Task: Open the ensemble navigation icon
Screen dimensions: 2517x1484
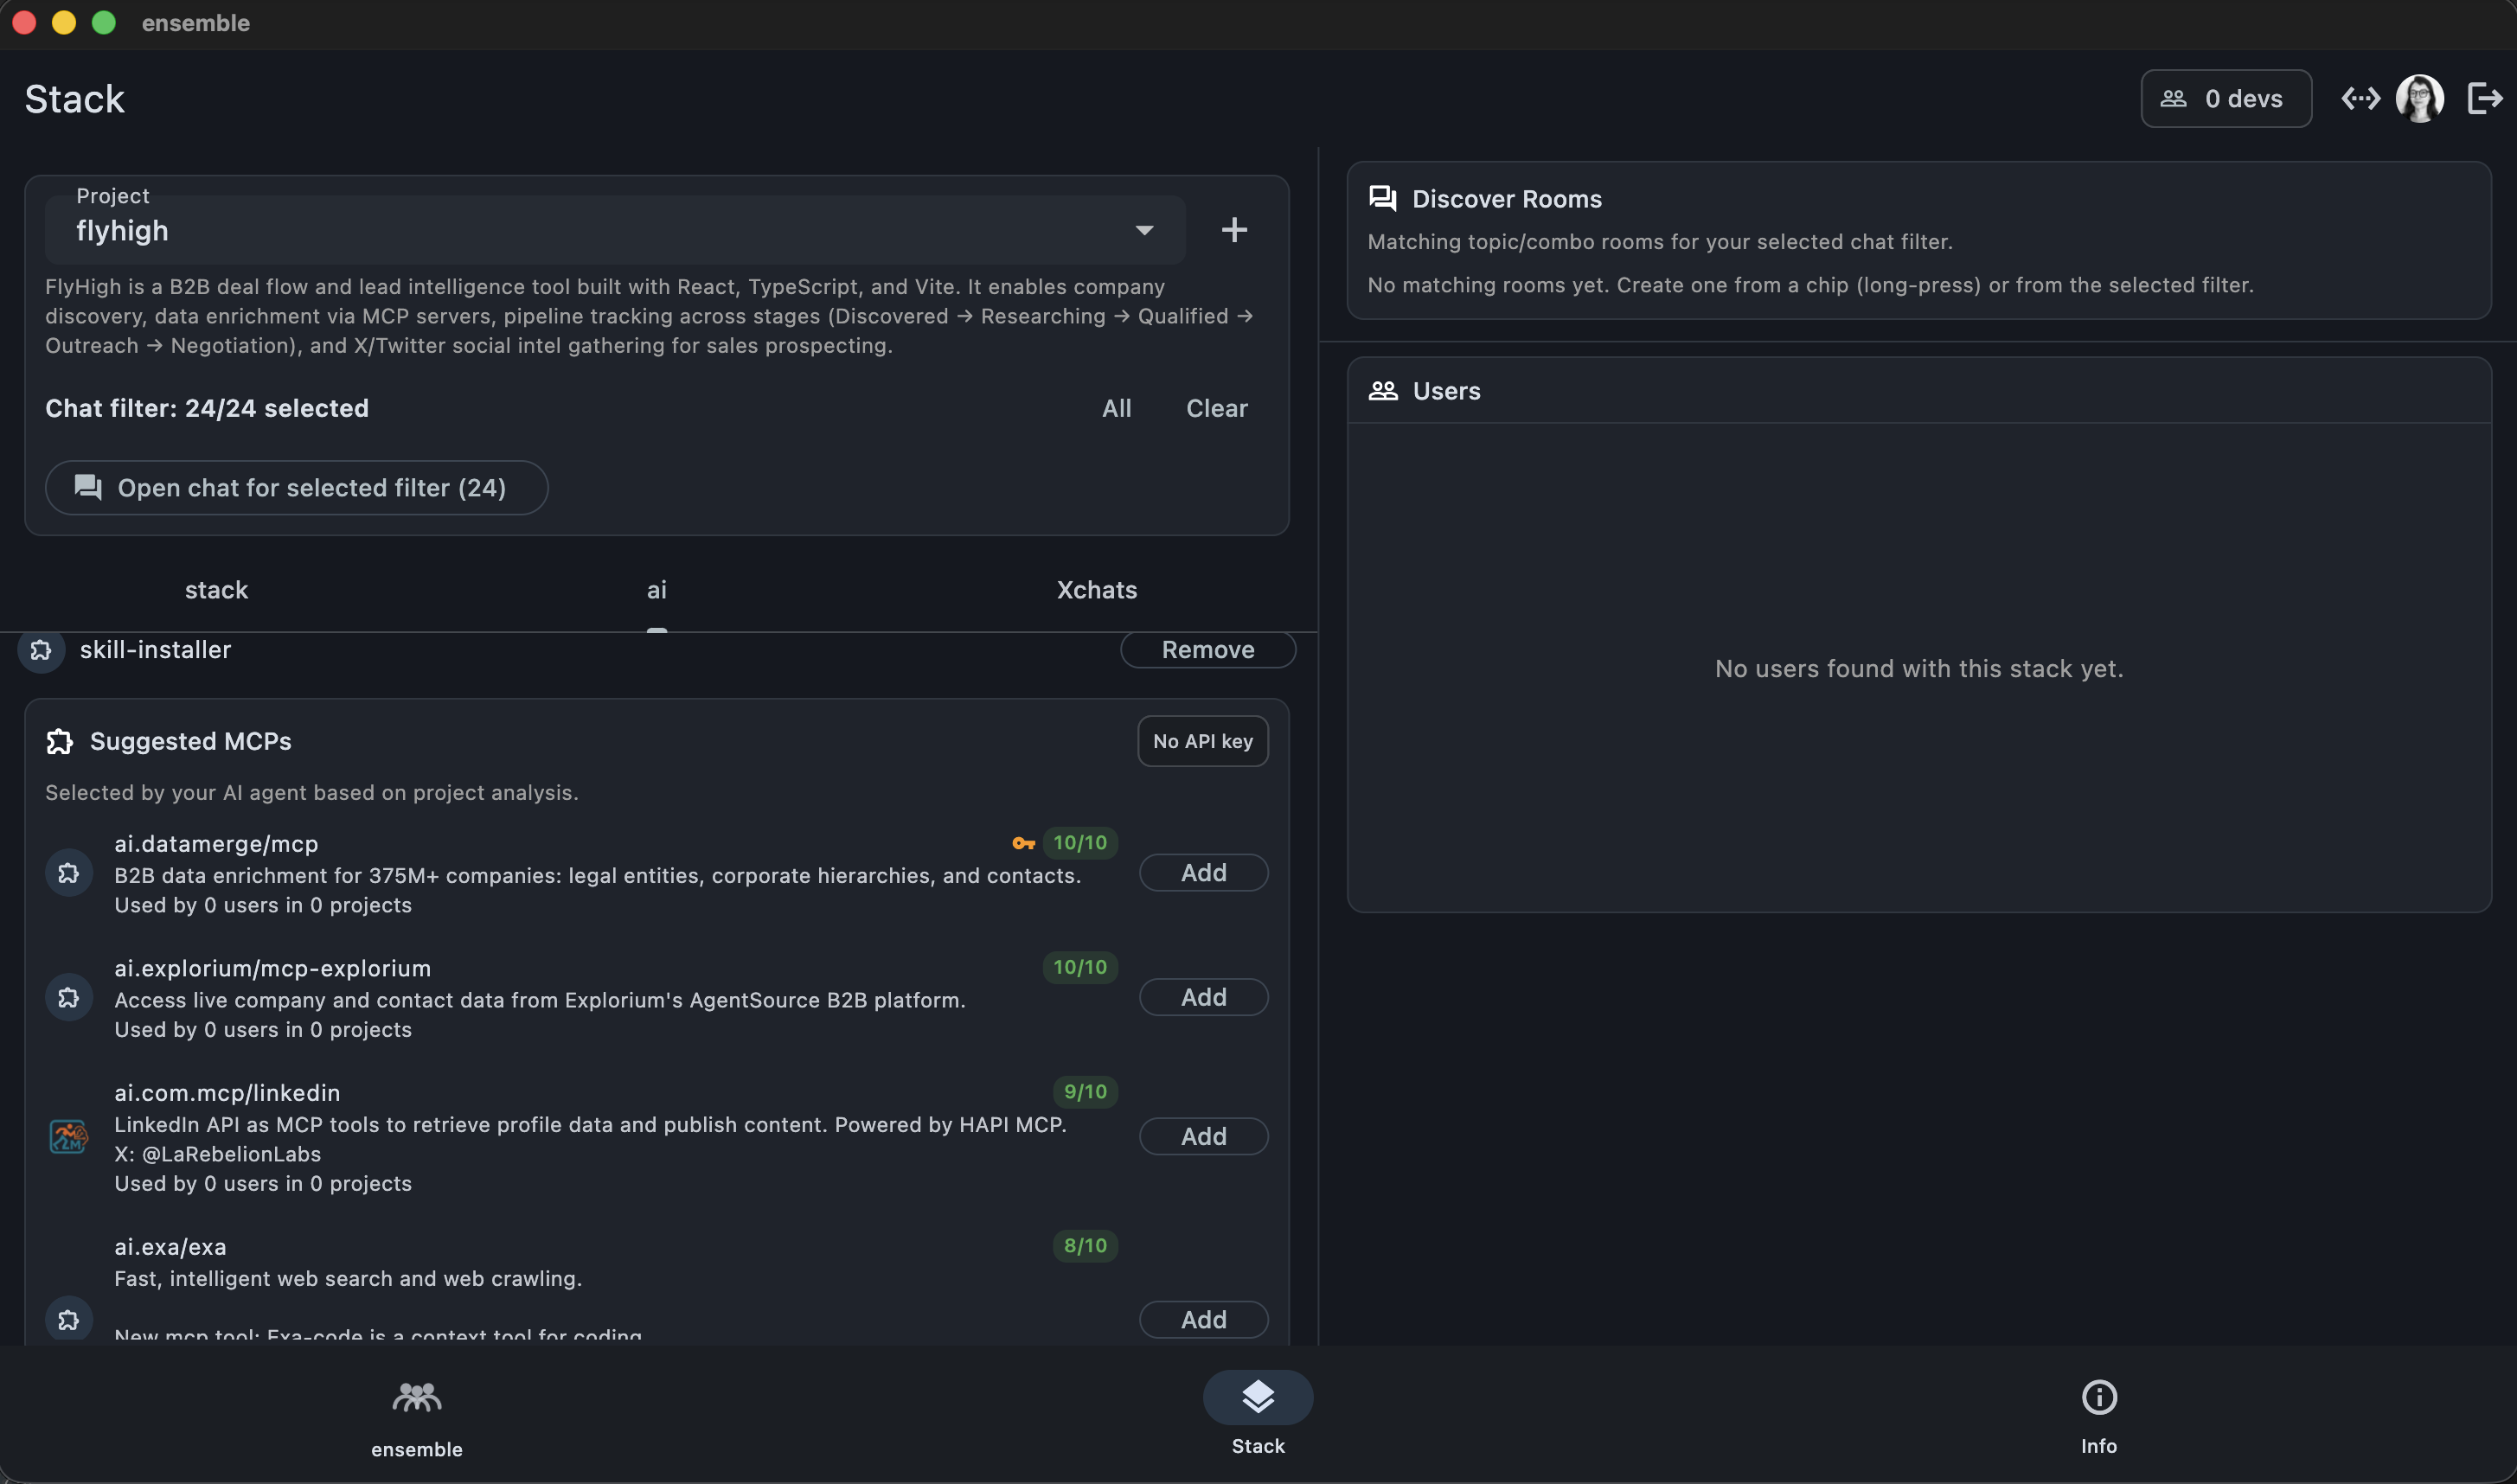Action: tap(416, 1398)
